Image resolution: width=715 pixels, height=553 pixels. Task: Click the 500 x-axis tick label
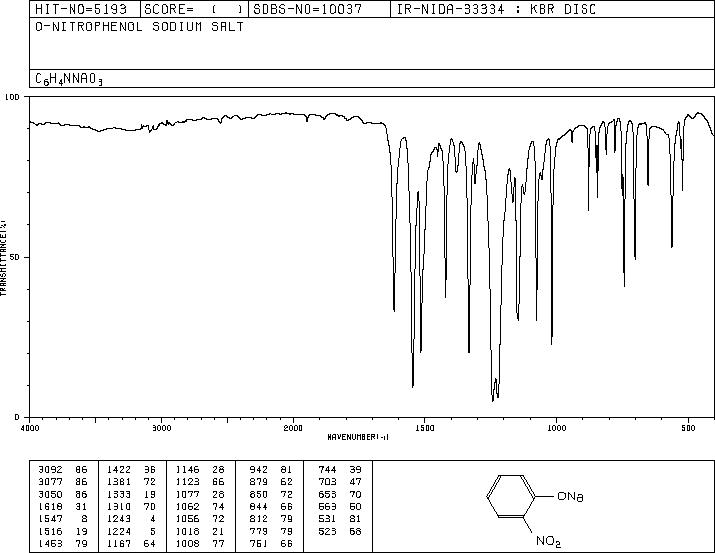pyautogui.click(x=688, y=428)
